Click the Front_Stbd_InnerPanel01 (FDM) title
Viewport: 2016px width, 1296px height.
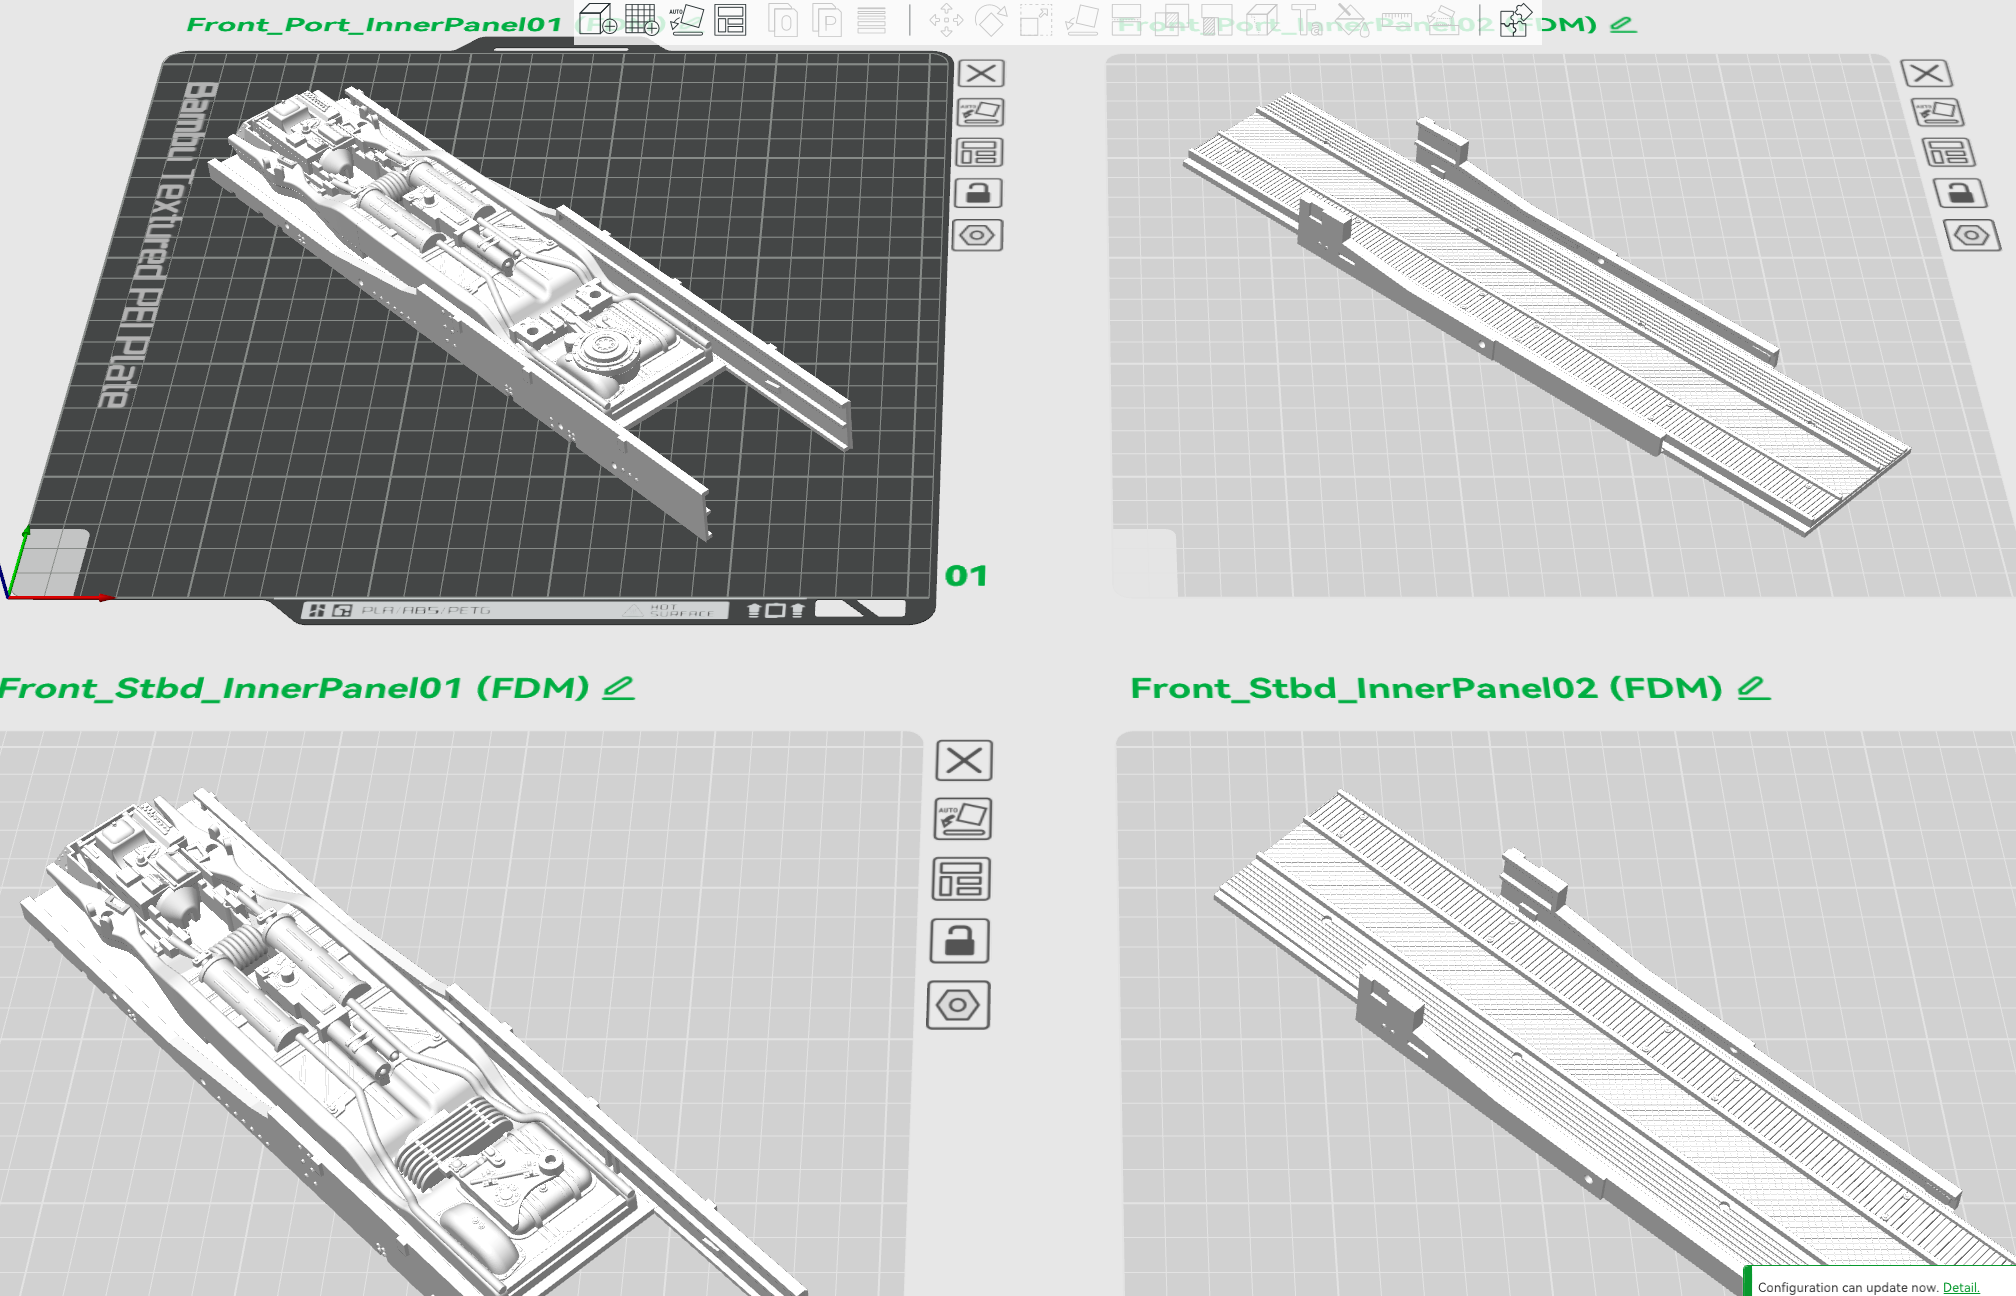[x=295, y=688]
